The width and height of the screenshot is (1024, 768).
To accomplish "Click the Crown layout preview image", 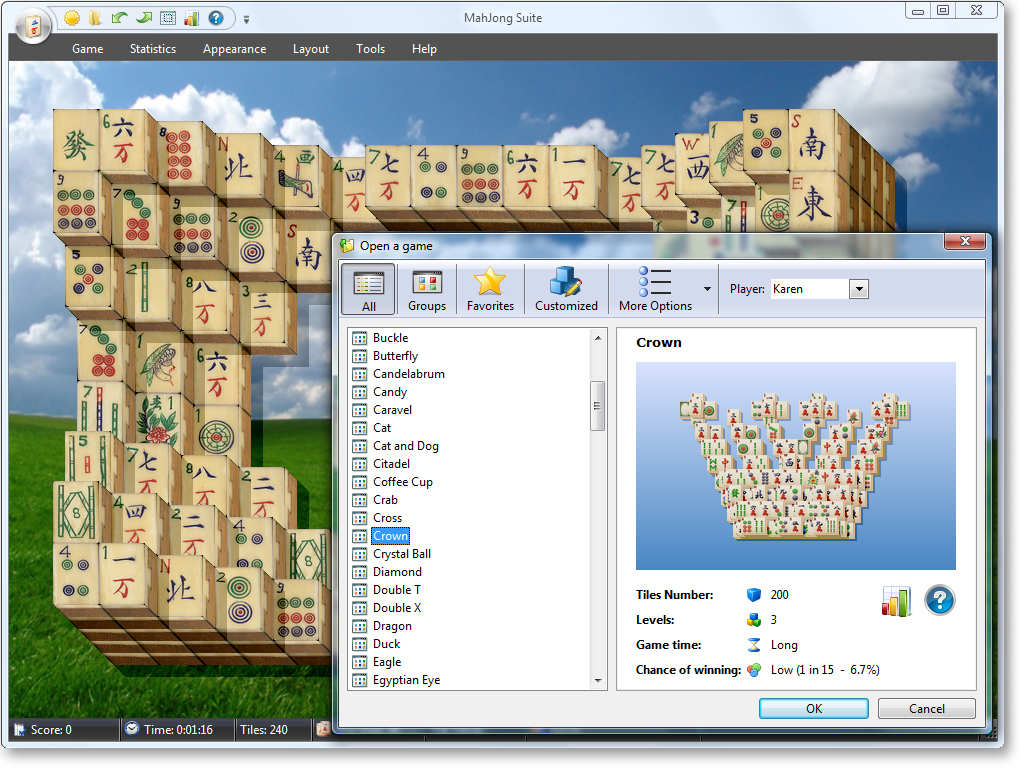I will [x=795, y=466].
